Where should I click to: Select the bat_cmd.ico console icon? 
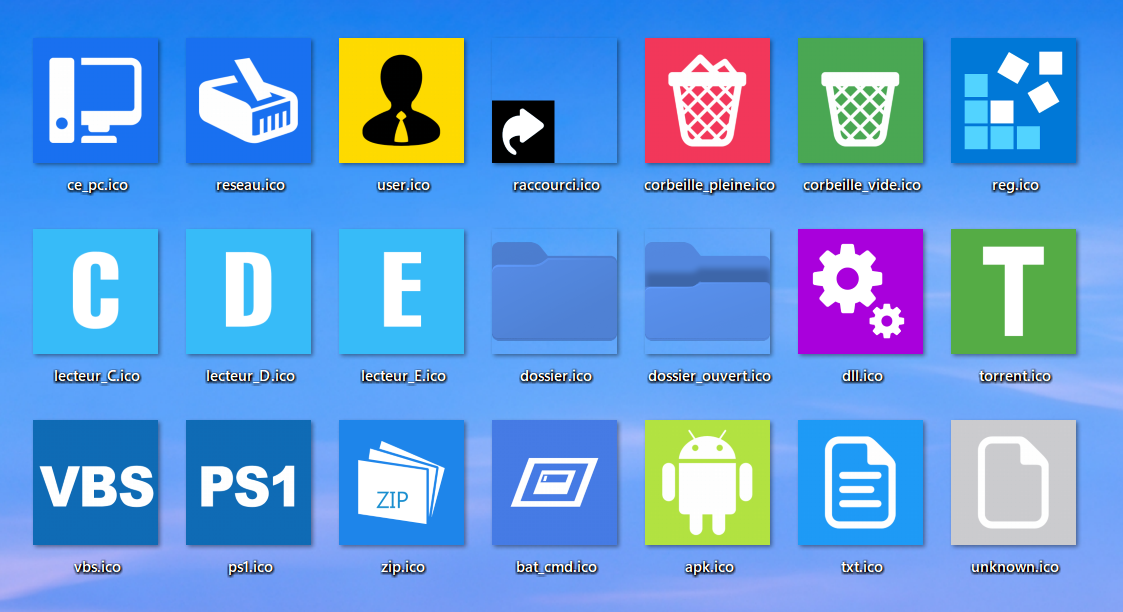point(555,482)
